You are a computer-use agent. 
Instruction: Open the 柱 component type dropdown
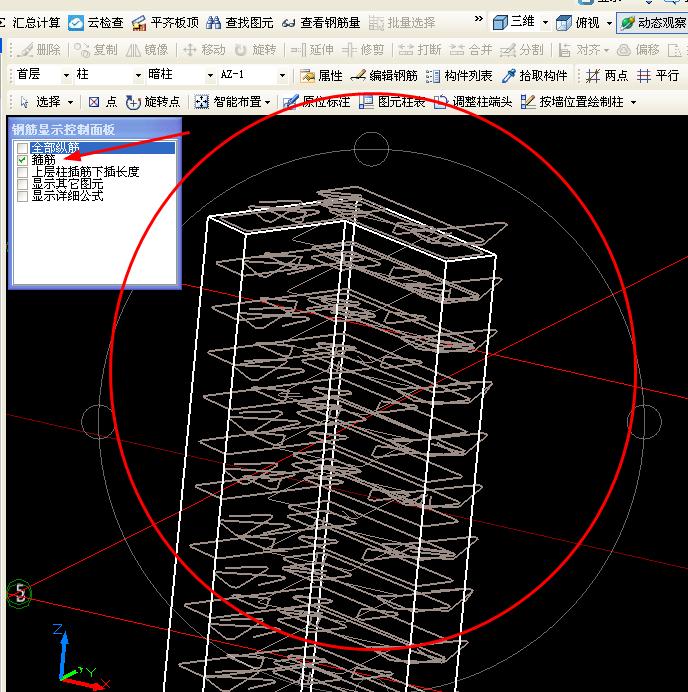coord(138,75)
